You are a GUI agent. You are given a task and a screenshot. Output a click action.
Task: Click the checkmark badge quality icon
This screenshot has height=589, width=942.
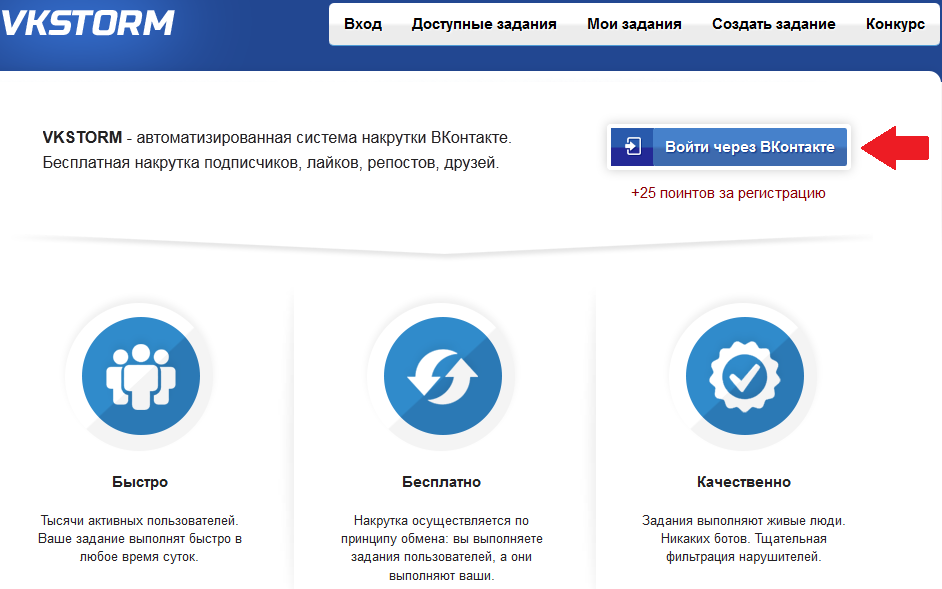pyautogui.click(x=744, y=376)
